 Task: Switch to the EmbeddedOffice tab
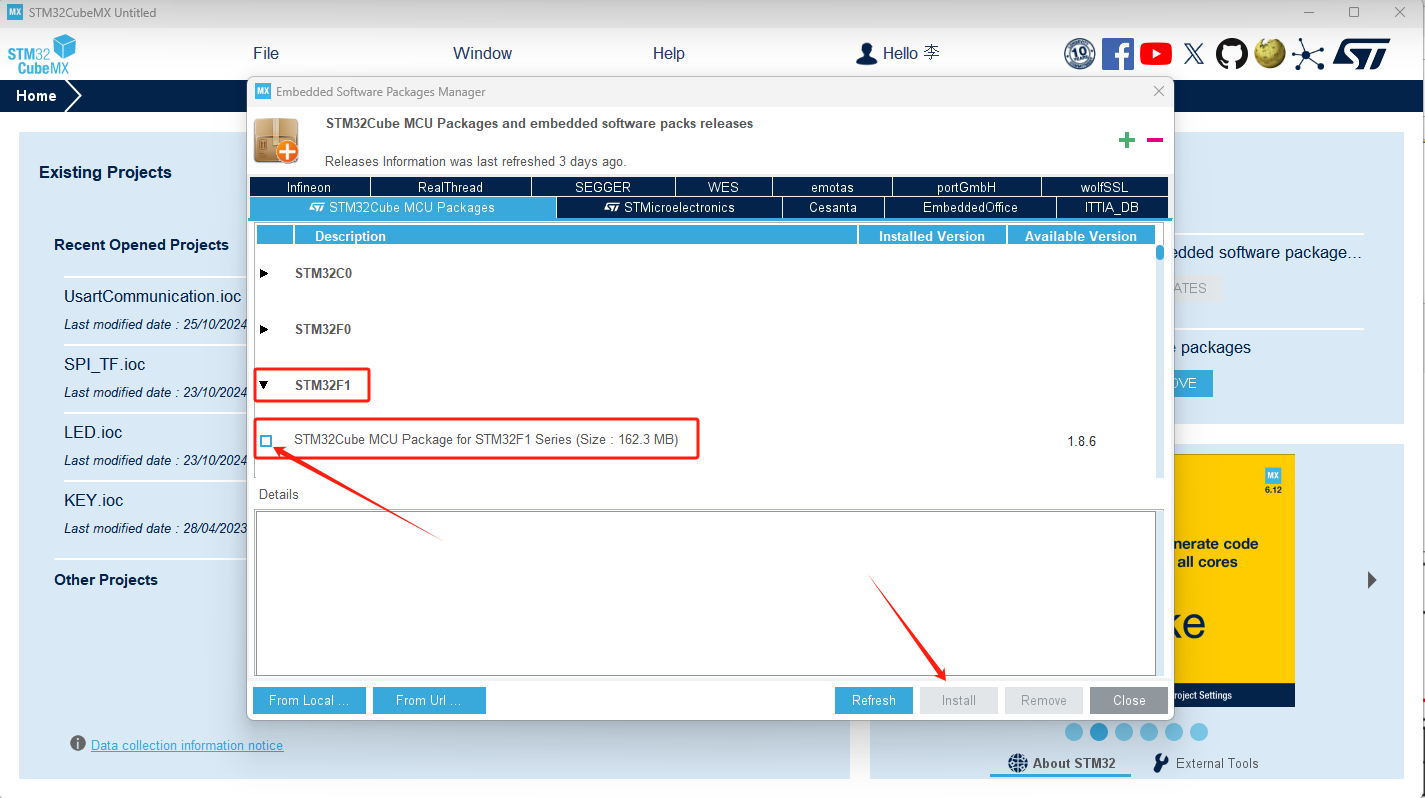tap(970, 208)
